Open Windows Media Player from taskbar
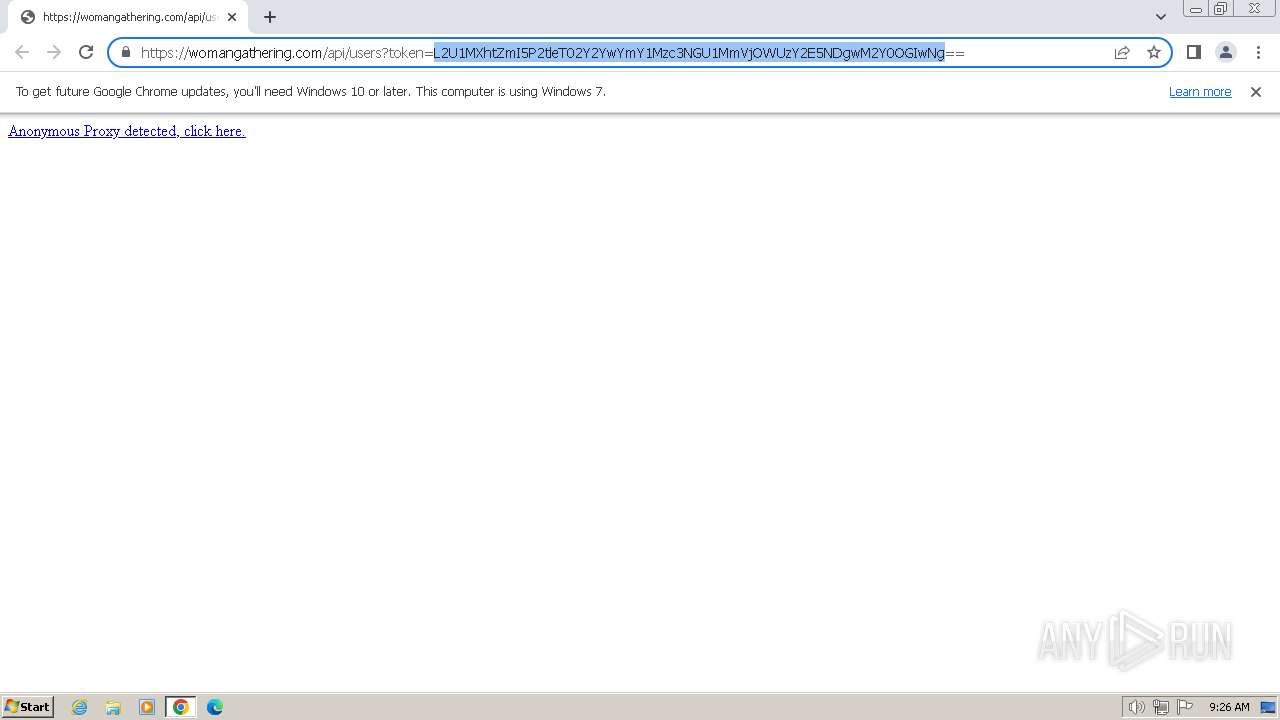1280x720 pixels. (147, 707)
